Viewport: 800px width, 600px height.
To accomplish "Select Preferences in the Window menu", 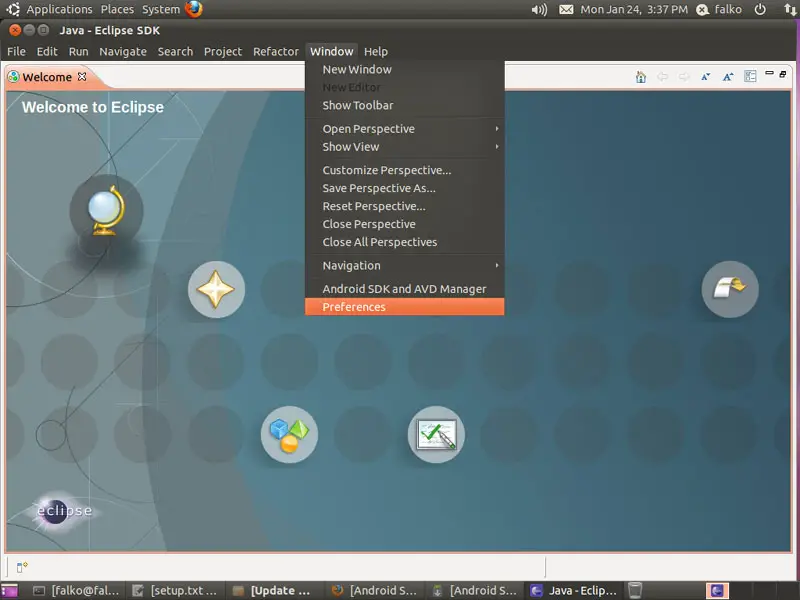I will [x=405, y=307].
